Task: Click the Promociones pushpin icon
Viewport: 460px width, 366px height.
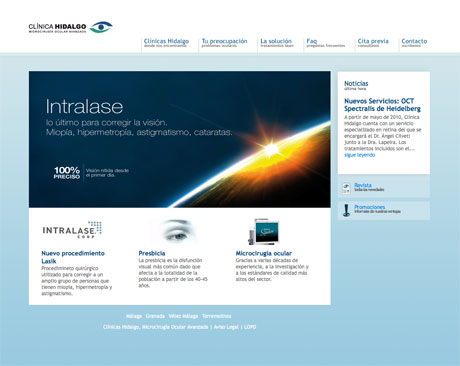Action: [x=347, y=210]
